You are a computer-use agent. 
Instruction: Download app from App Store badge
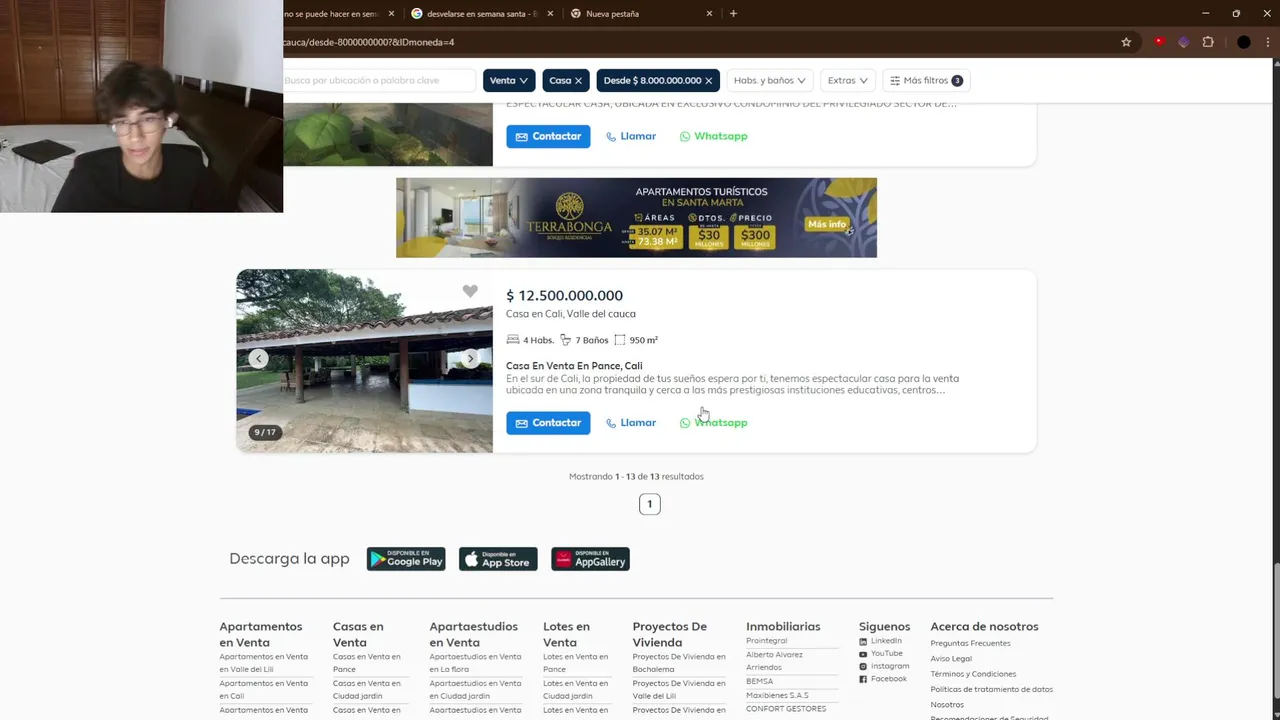coord(498,559)
